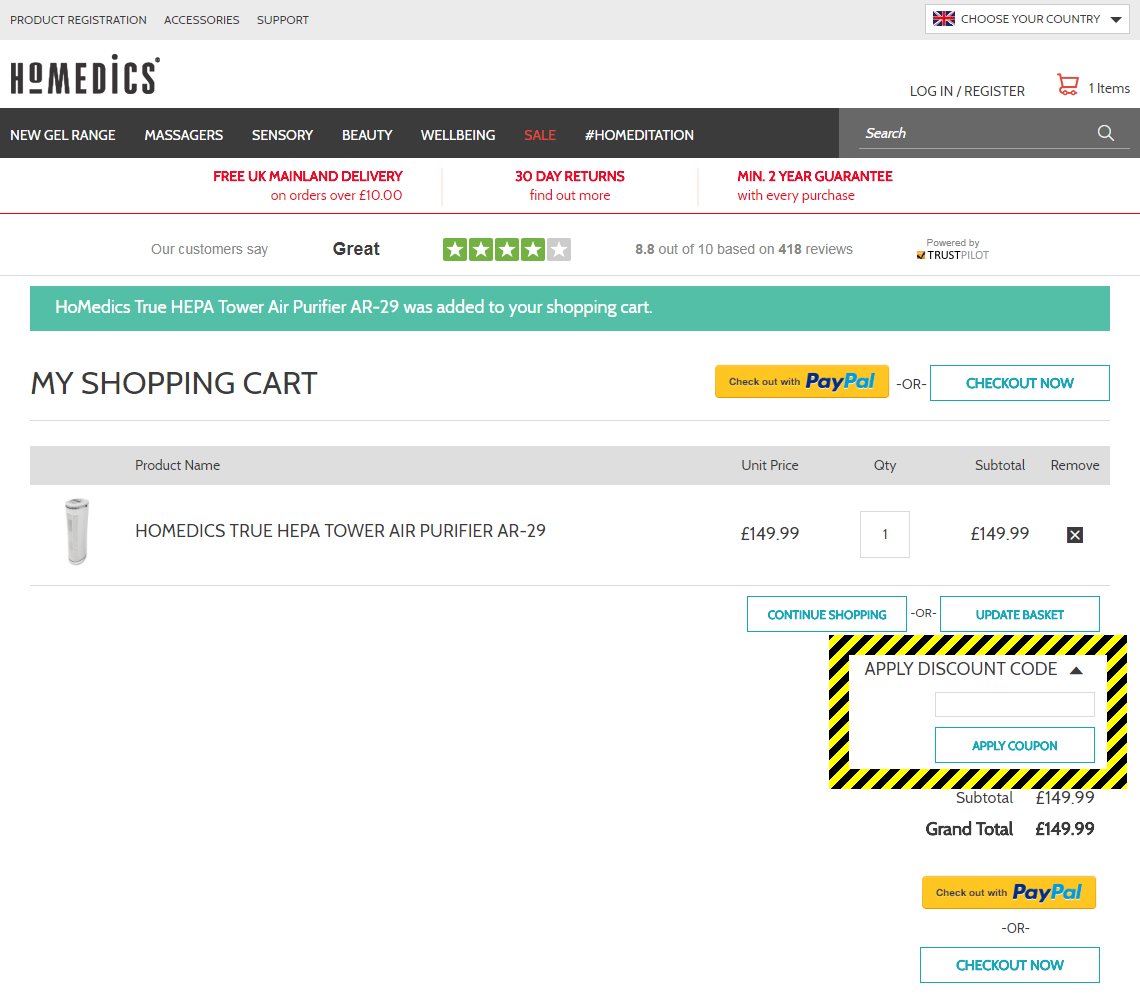Click the quantity field showing 1
Viewport: 1140px width, 1000px height.
click(x=884, y=534)
